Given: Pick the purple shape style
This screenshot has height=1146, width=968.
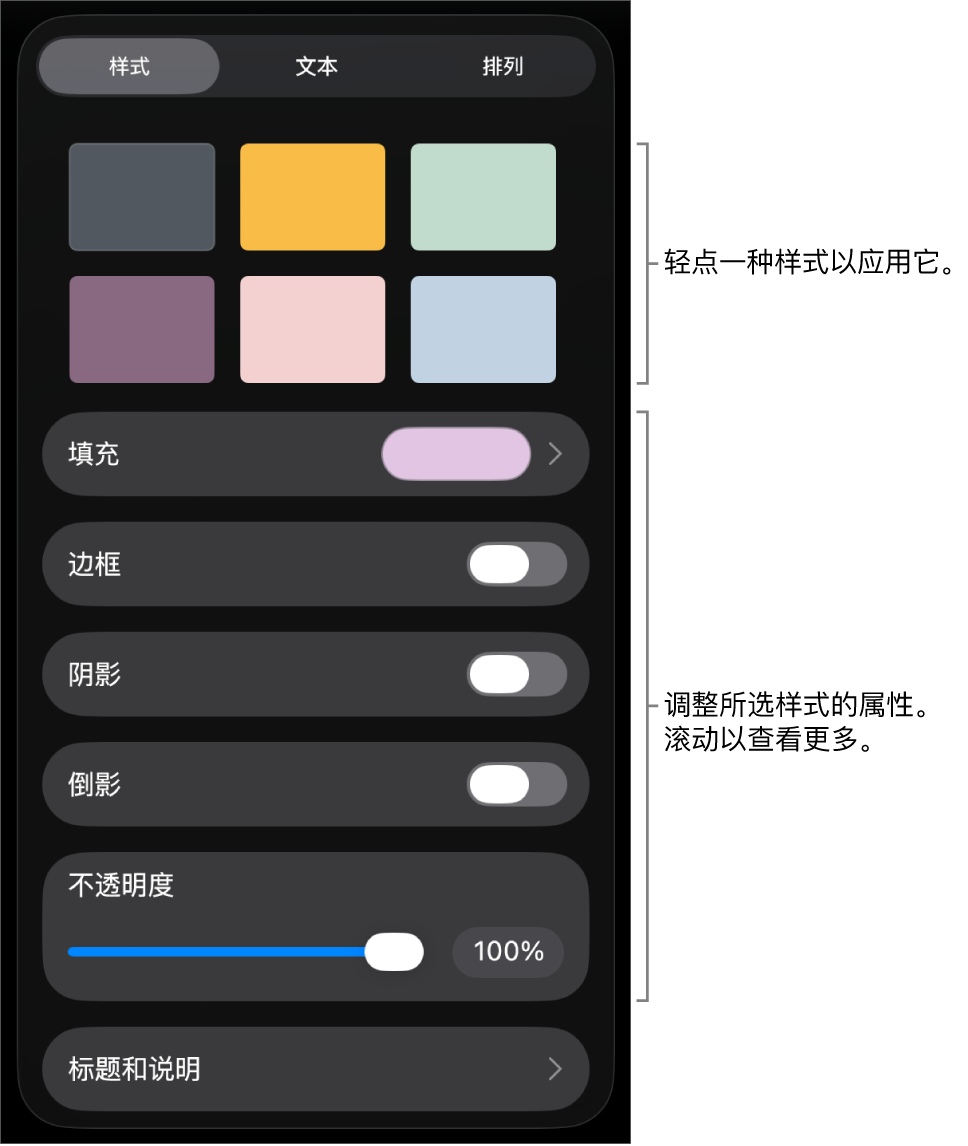Looking at the screenshot, I should click(x=142, y=329).
